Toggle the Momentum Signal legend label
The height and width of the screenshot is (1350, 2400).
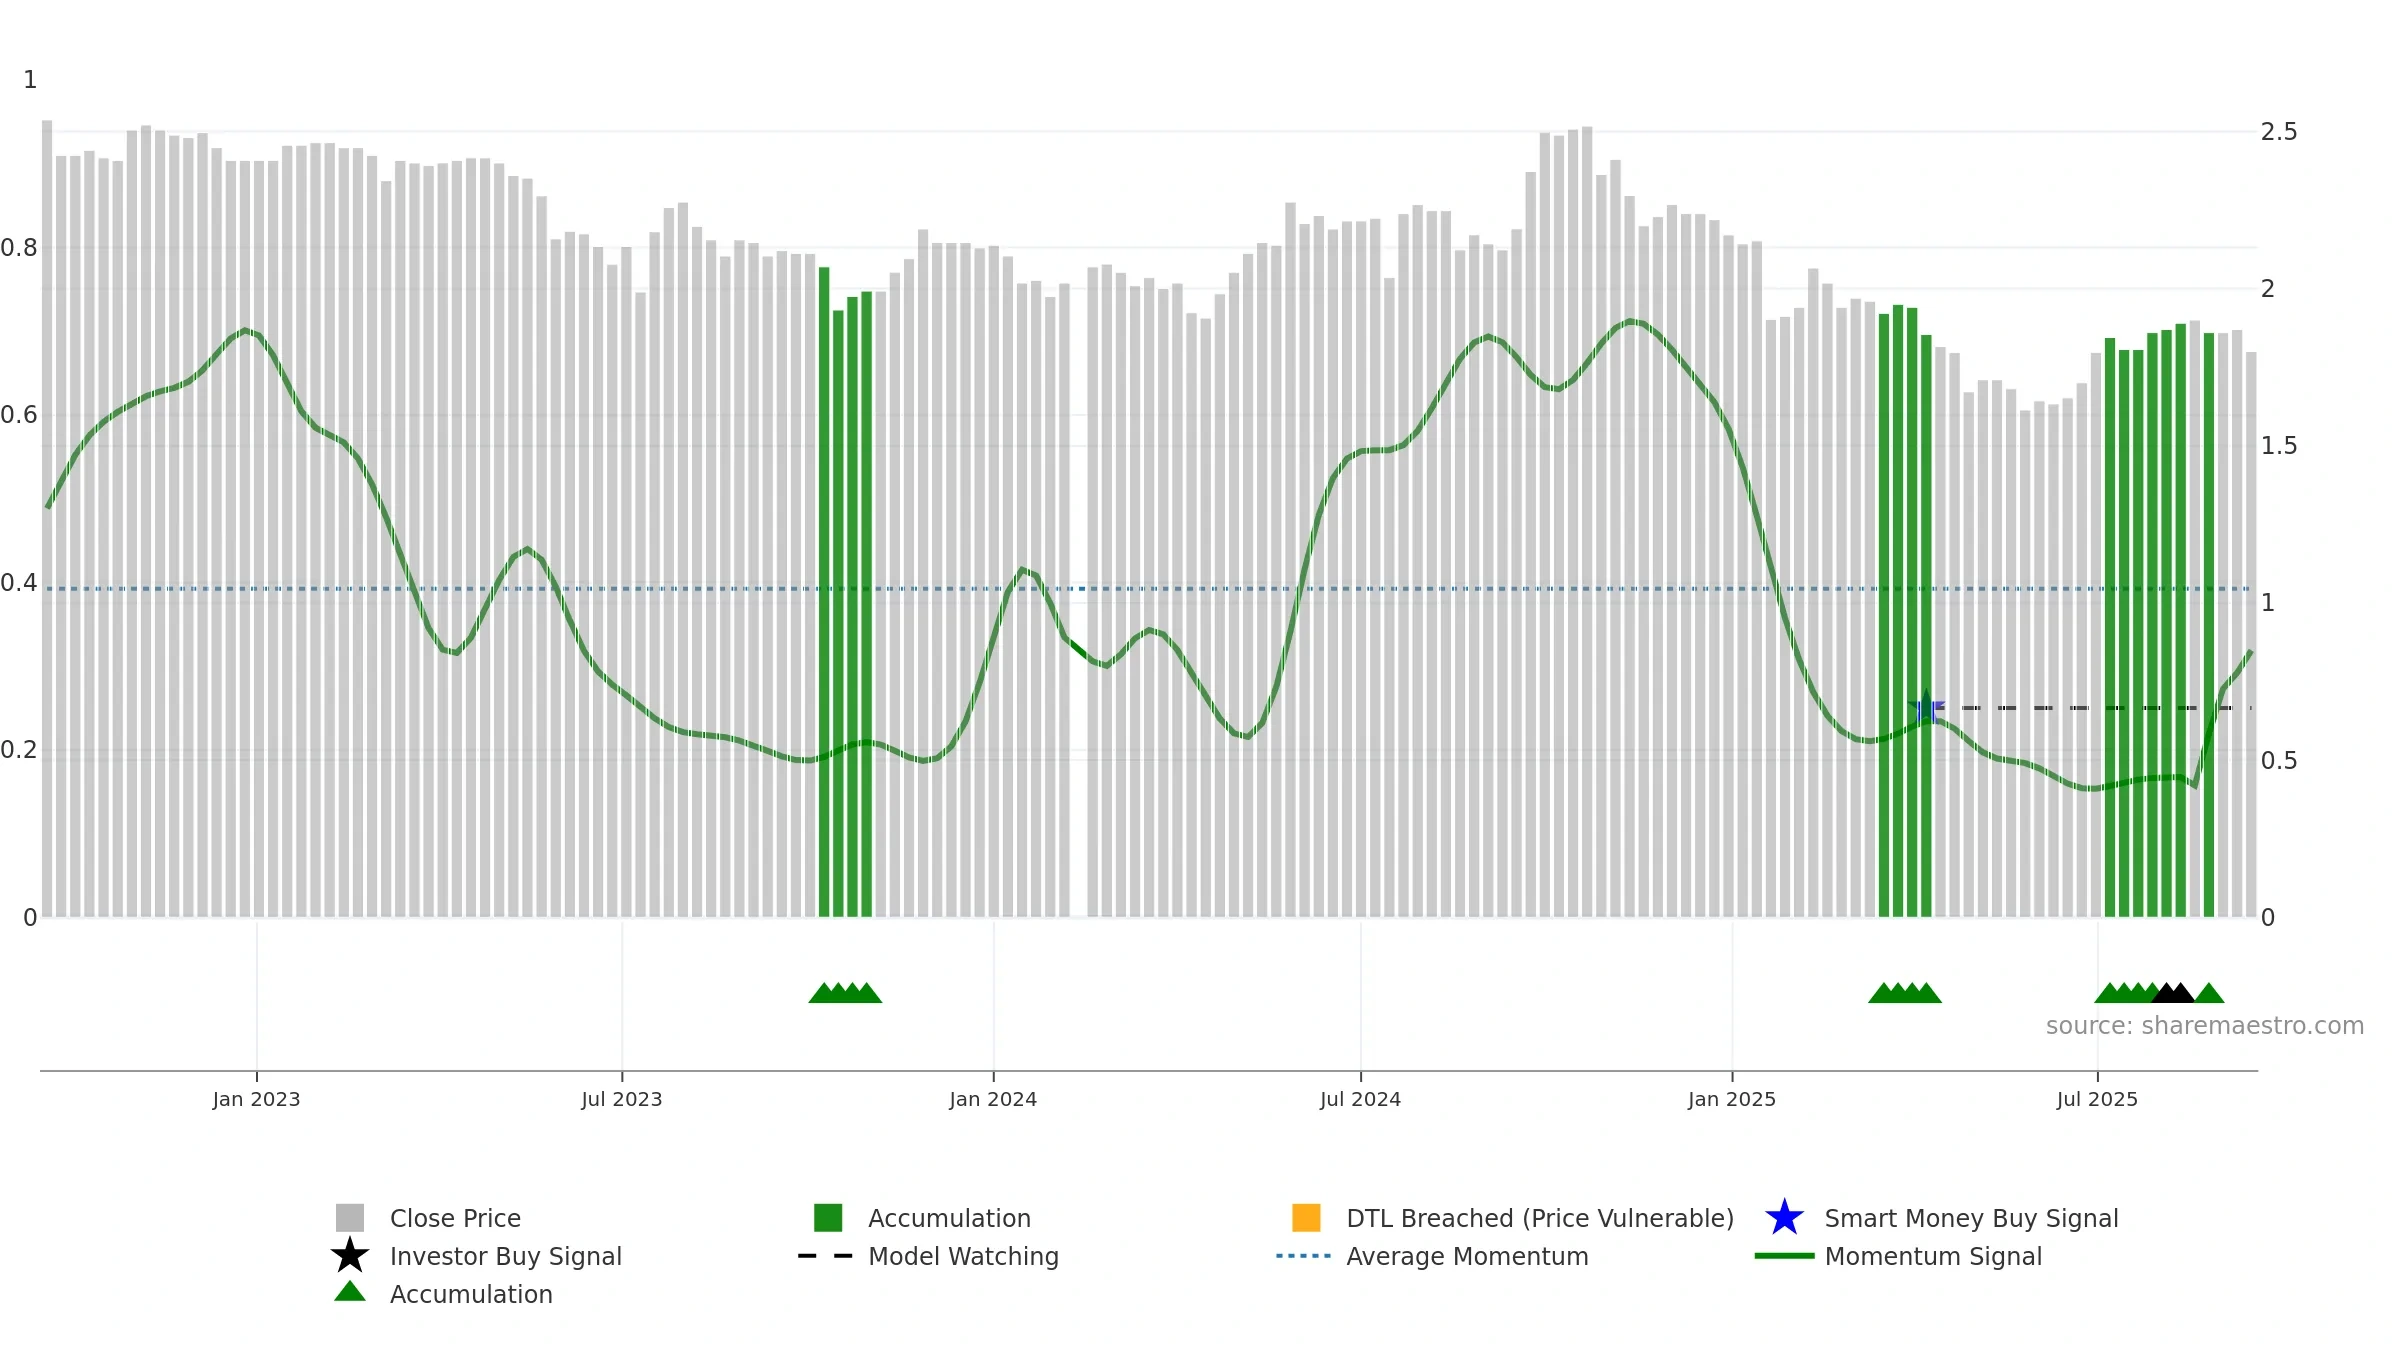click(x=1933, y=1256)
